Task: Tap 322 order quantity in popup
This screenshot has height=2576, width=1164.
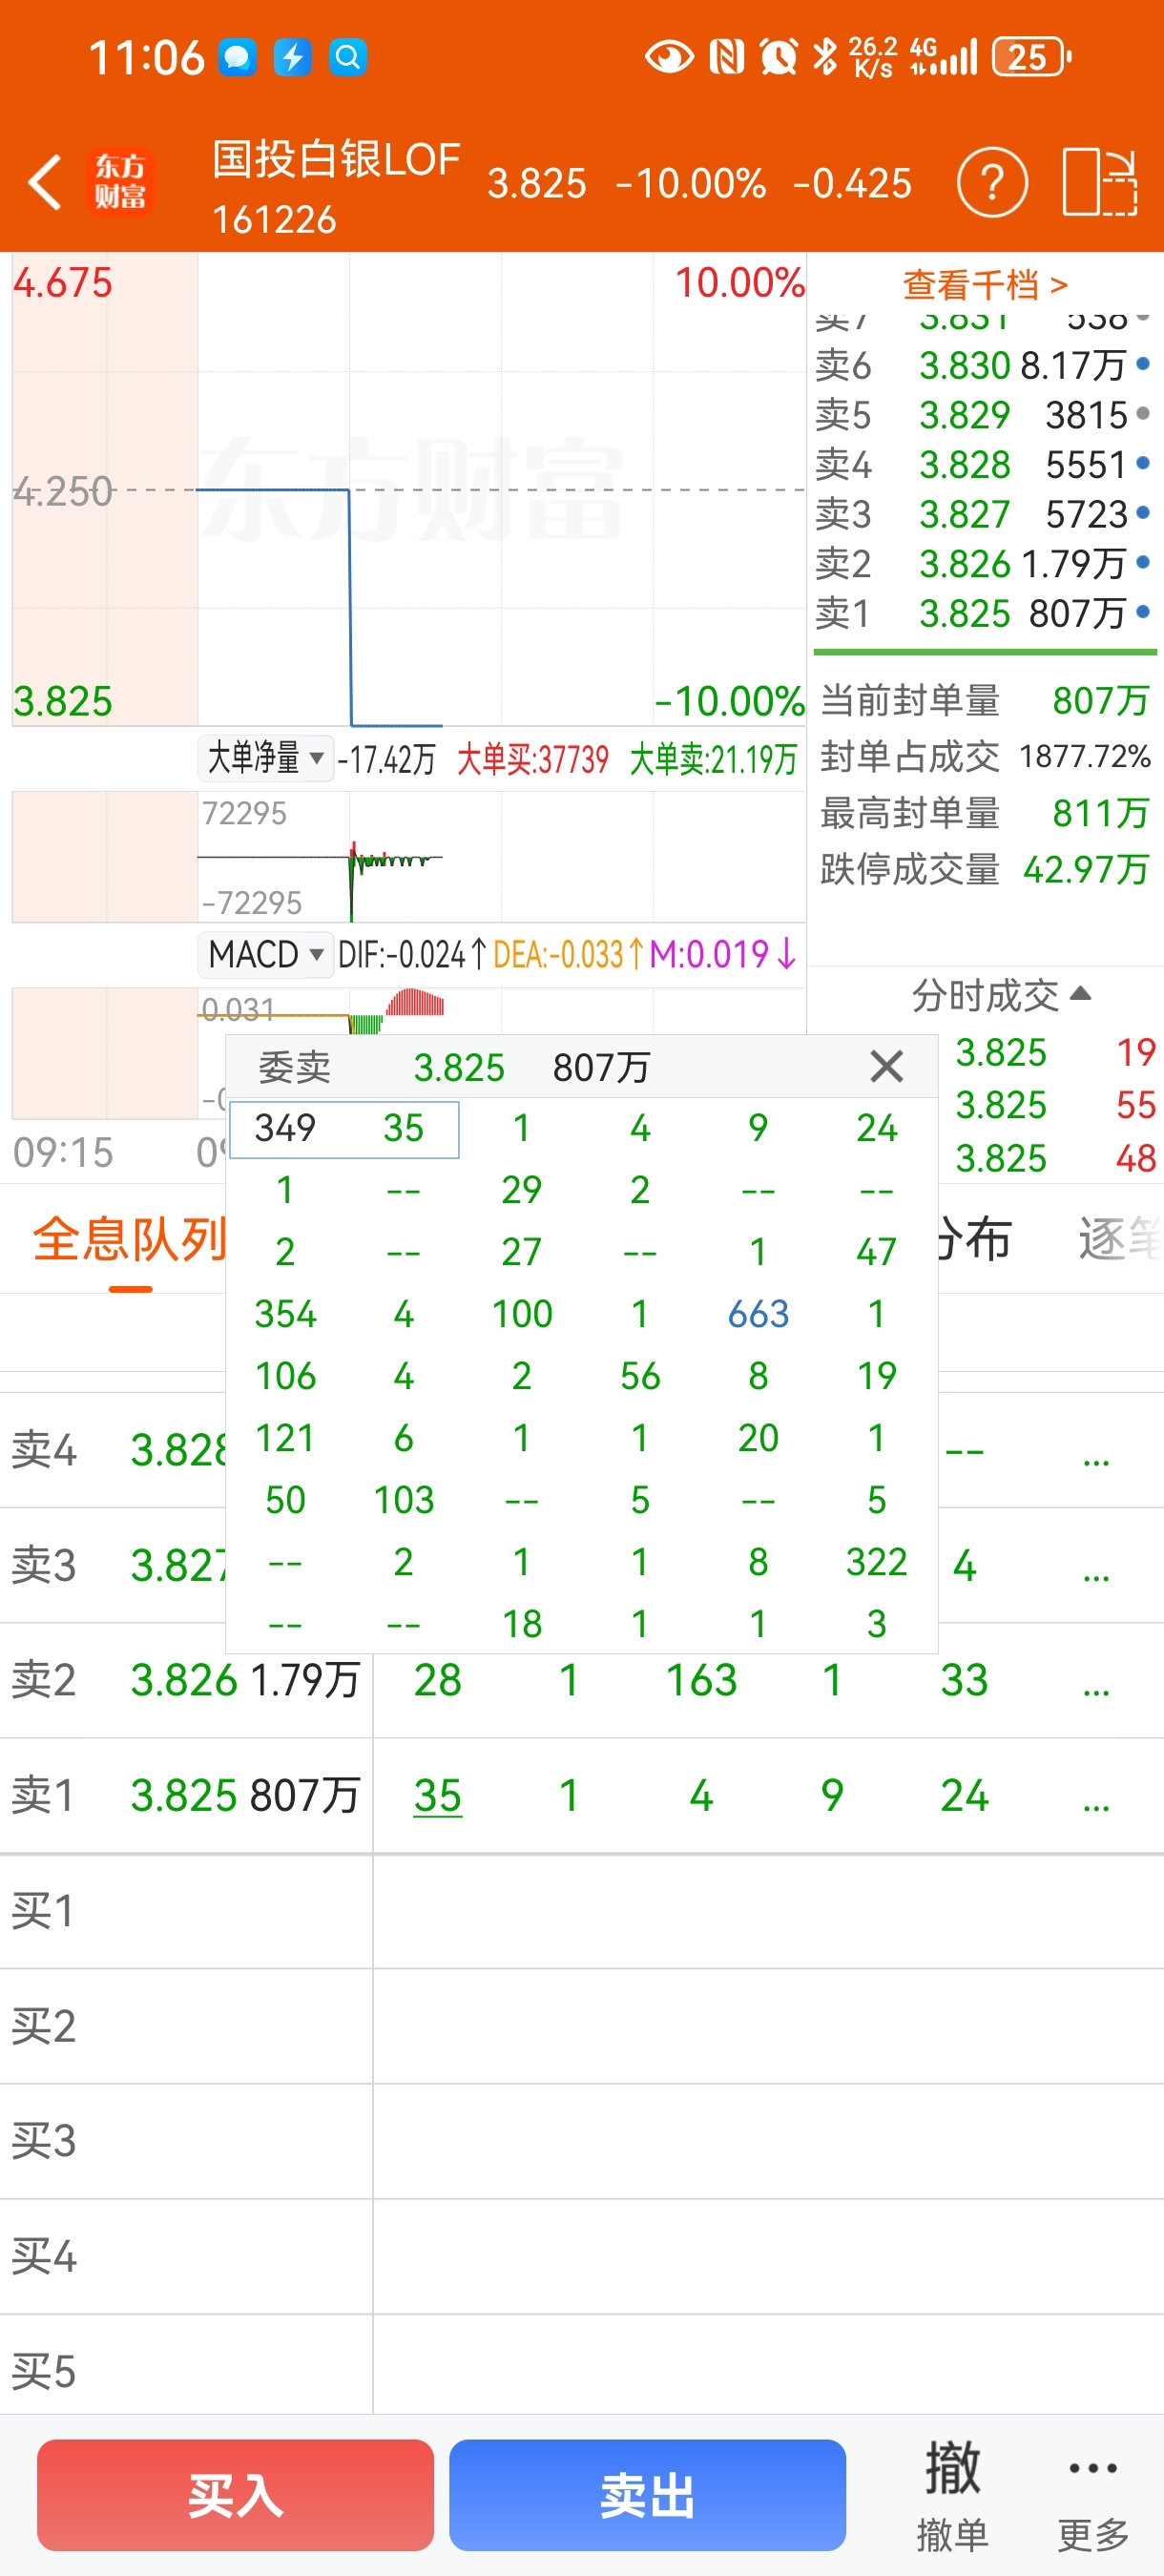Action: click(x=876, y=1562)
